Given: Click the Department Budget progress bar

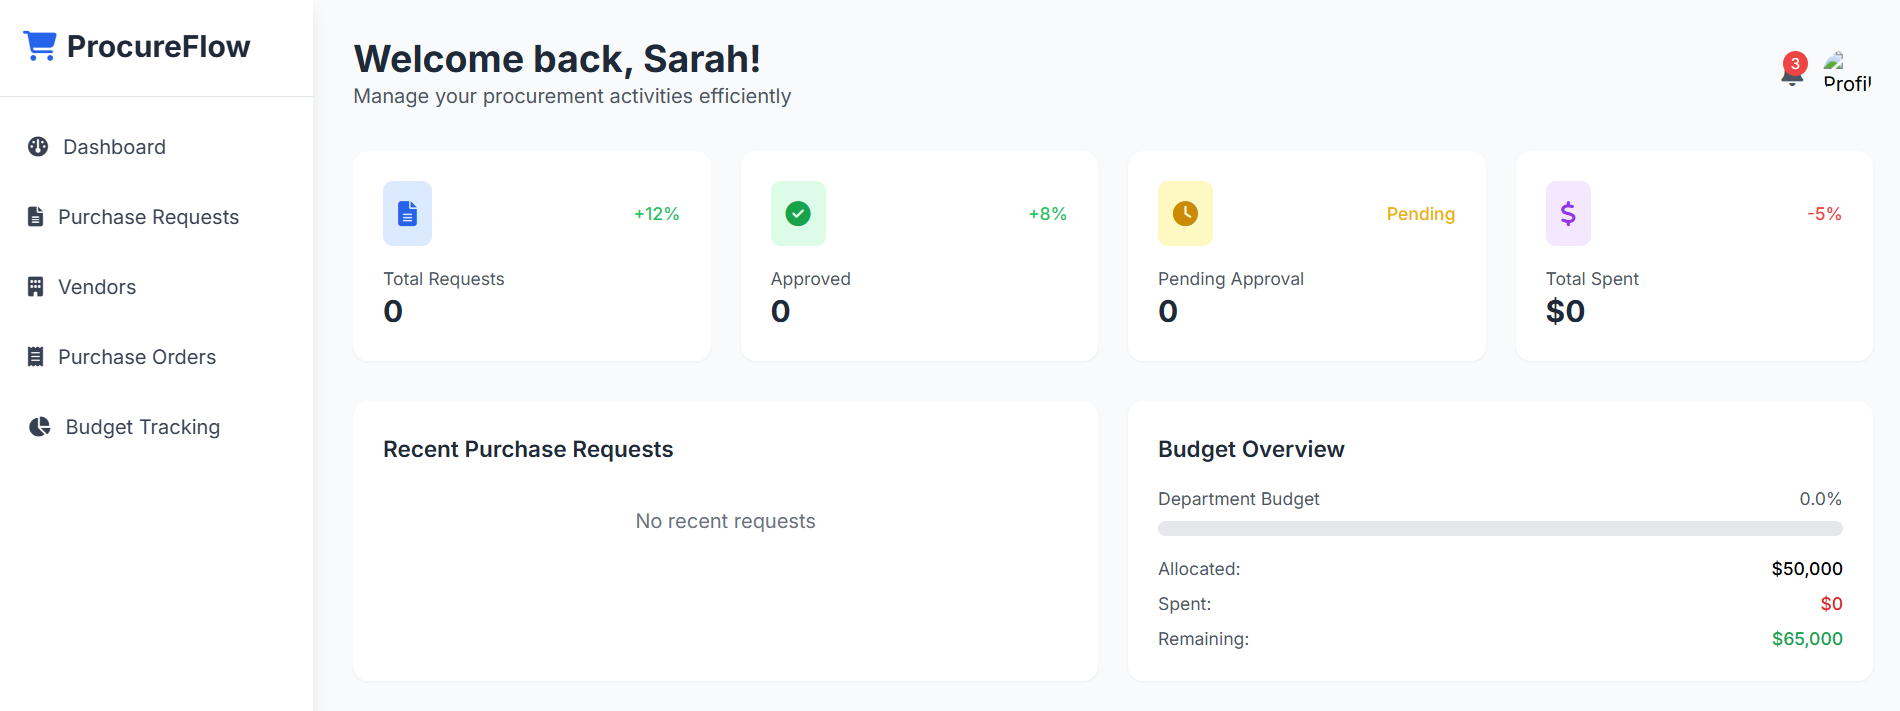Looking at the screenshot, I should click(1499, 528).
